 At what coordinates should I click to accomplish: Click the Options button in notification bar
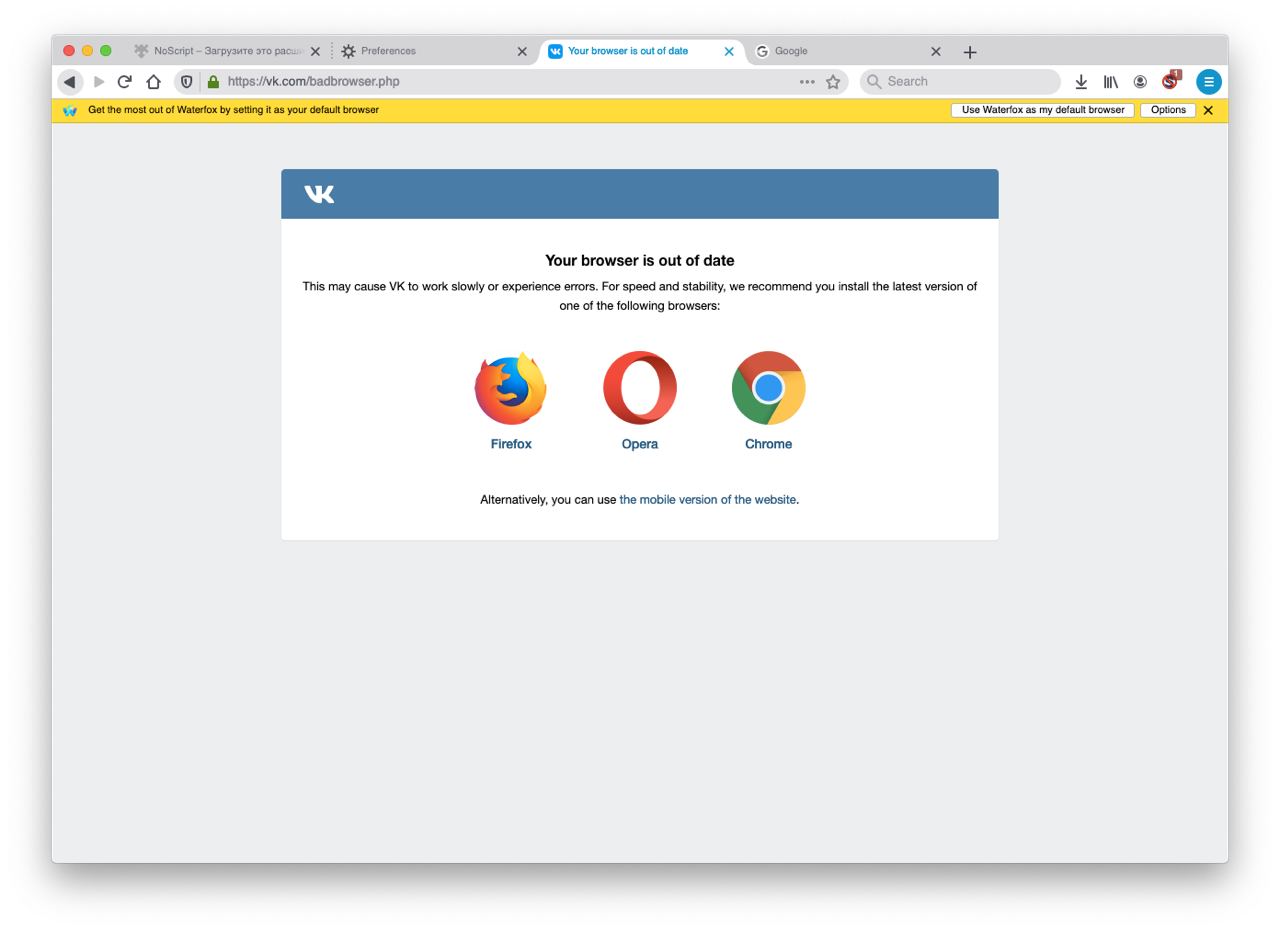[1168, 110]
